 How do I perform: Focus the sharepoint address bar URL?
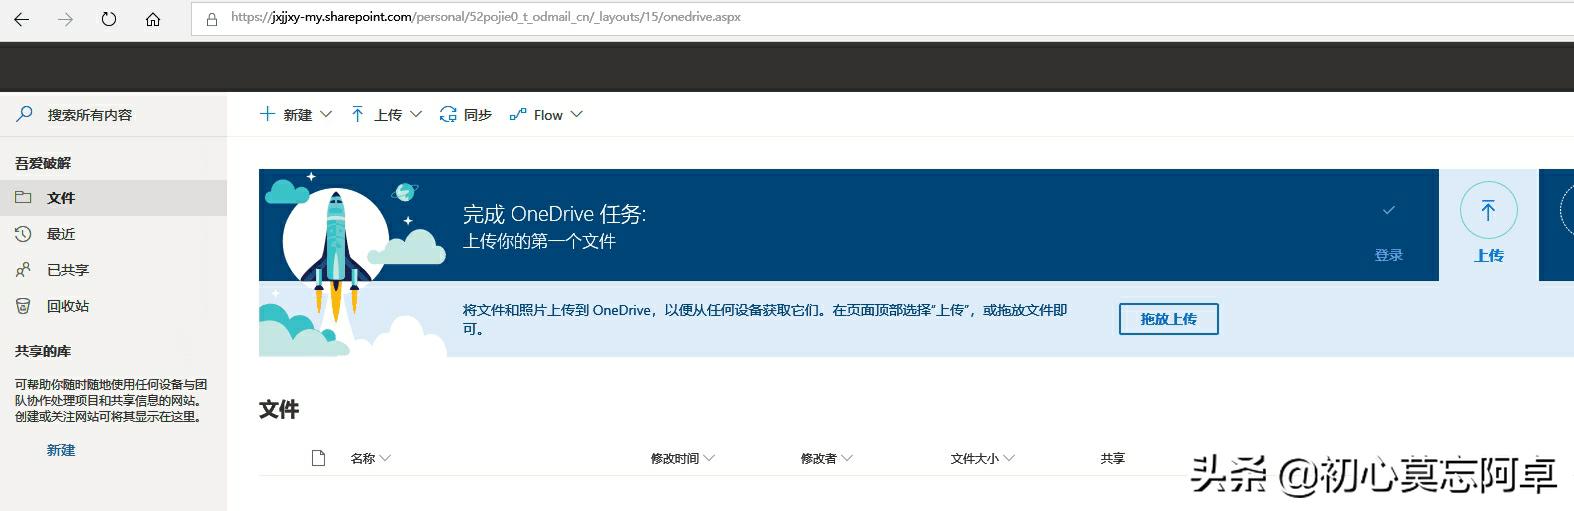(x=486, y=17)
